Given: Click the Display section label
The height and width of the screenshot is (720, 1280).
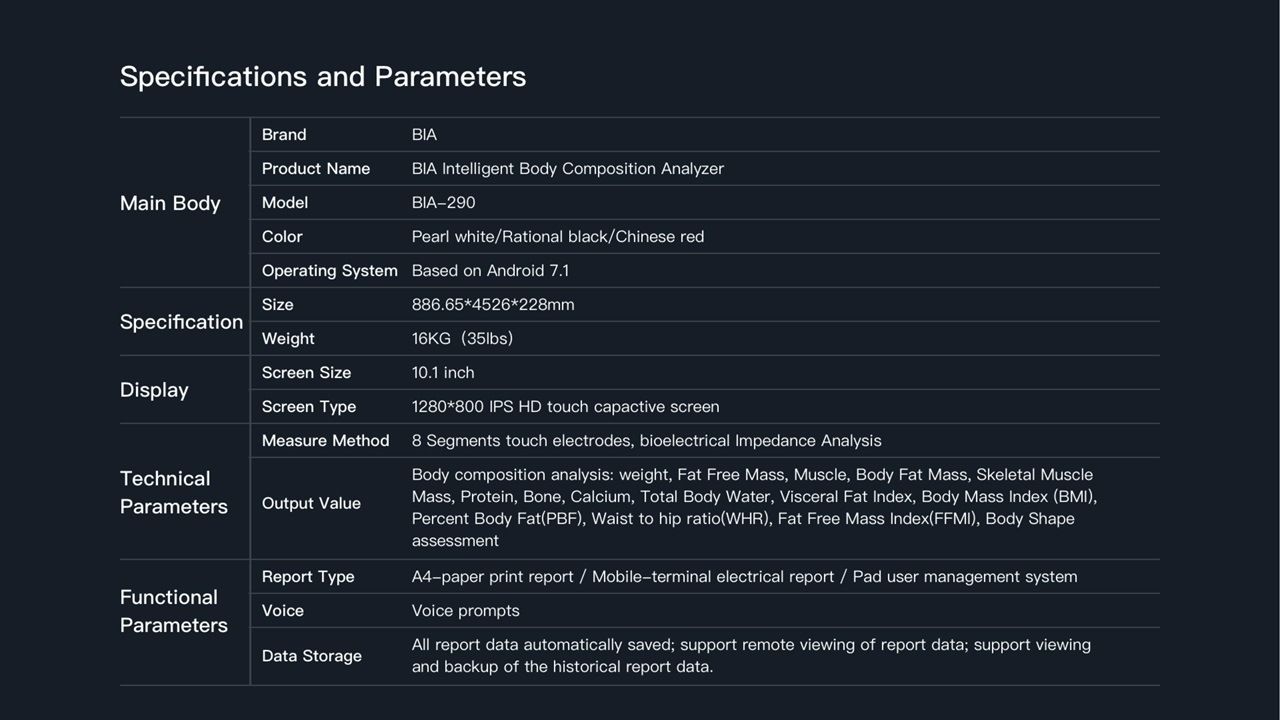Looking at the screenshot, I should [x=154, y=390].
